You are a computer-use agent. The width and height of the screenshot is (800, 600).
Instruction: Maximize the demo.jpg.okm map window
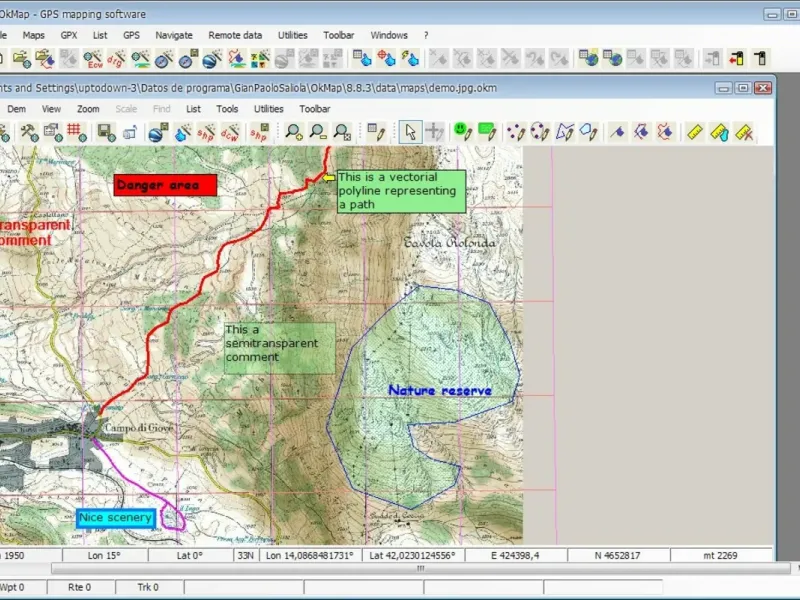[743, 88]
